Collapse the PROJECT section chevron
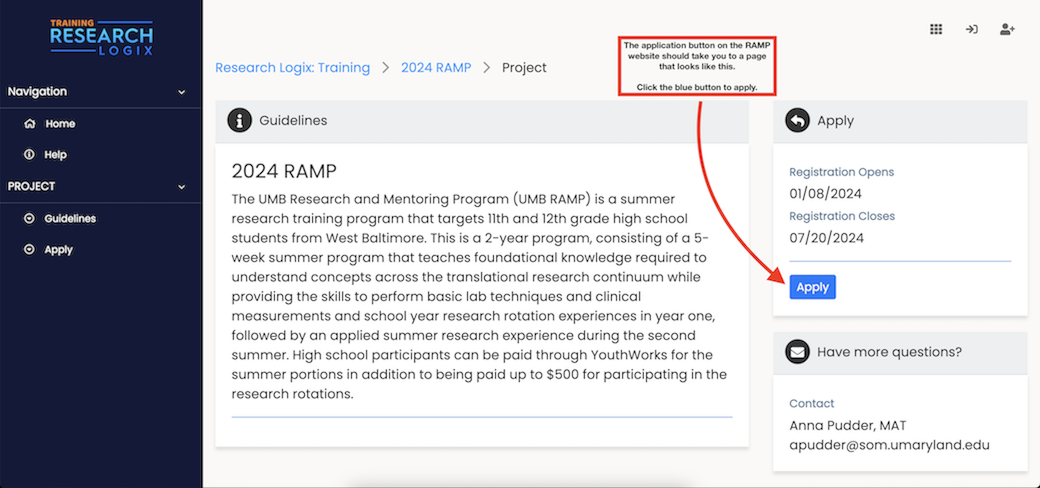 (x=181, y=187)
